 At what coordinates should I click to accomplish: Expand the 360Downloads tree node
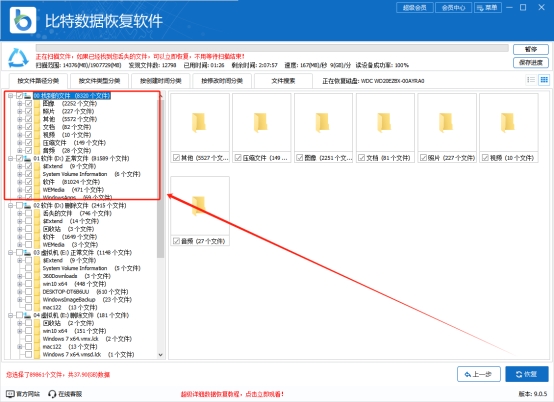click(20, 276)
